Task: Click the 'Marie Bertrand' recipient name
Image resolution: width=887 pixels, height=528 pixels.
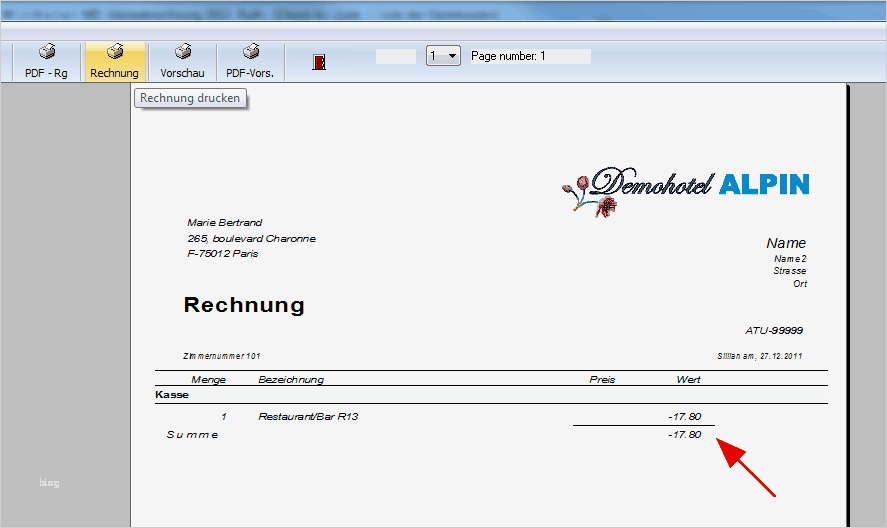Action: tap(225, 222)
